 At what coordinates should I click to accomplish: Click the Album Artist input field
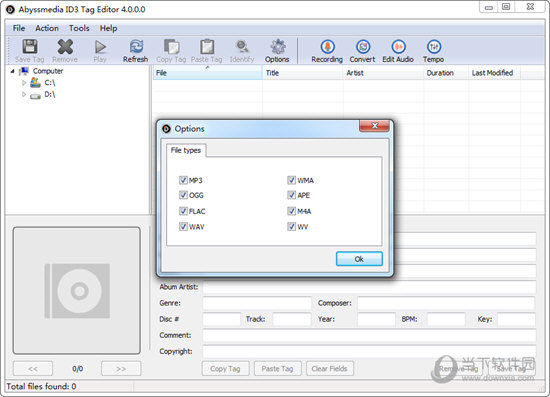369,287
